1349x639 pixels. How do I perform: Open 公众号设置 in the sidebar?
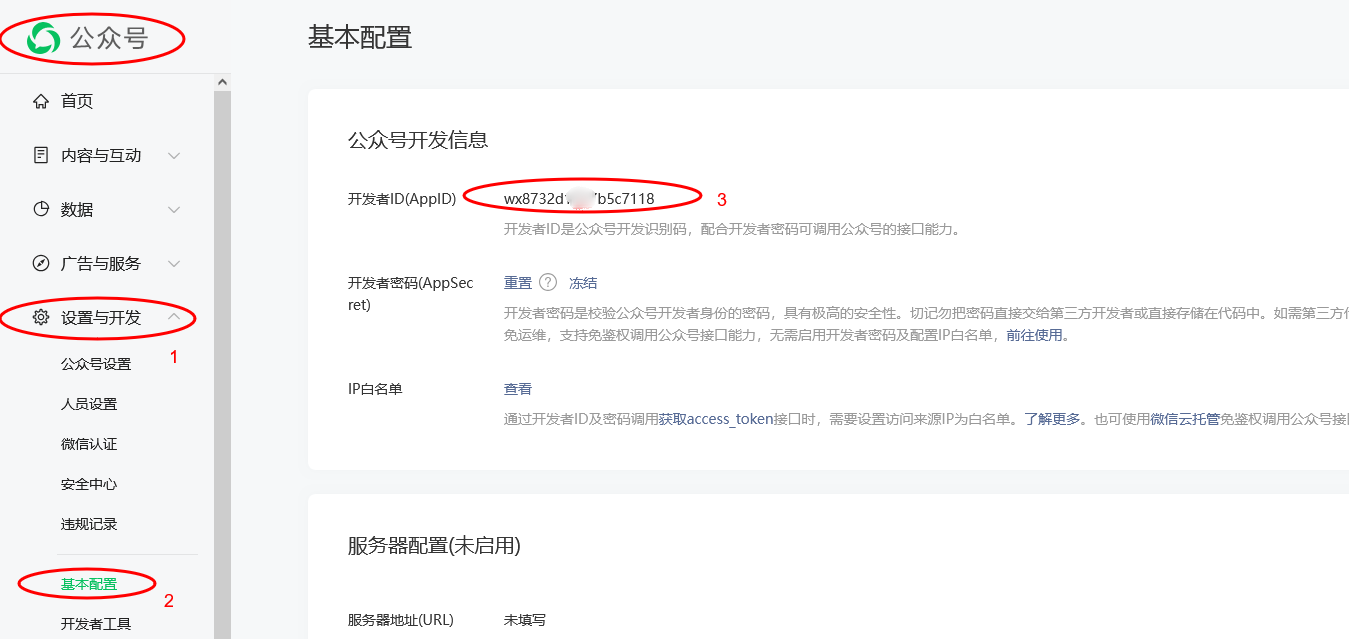pyautogui.click(x=96, y=364)
